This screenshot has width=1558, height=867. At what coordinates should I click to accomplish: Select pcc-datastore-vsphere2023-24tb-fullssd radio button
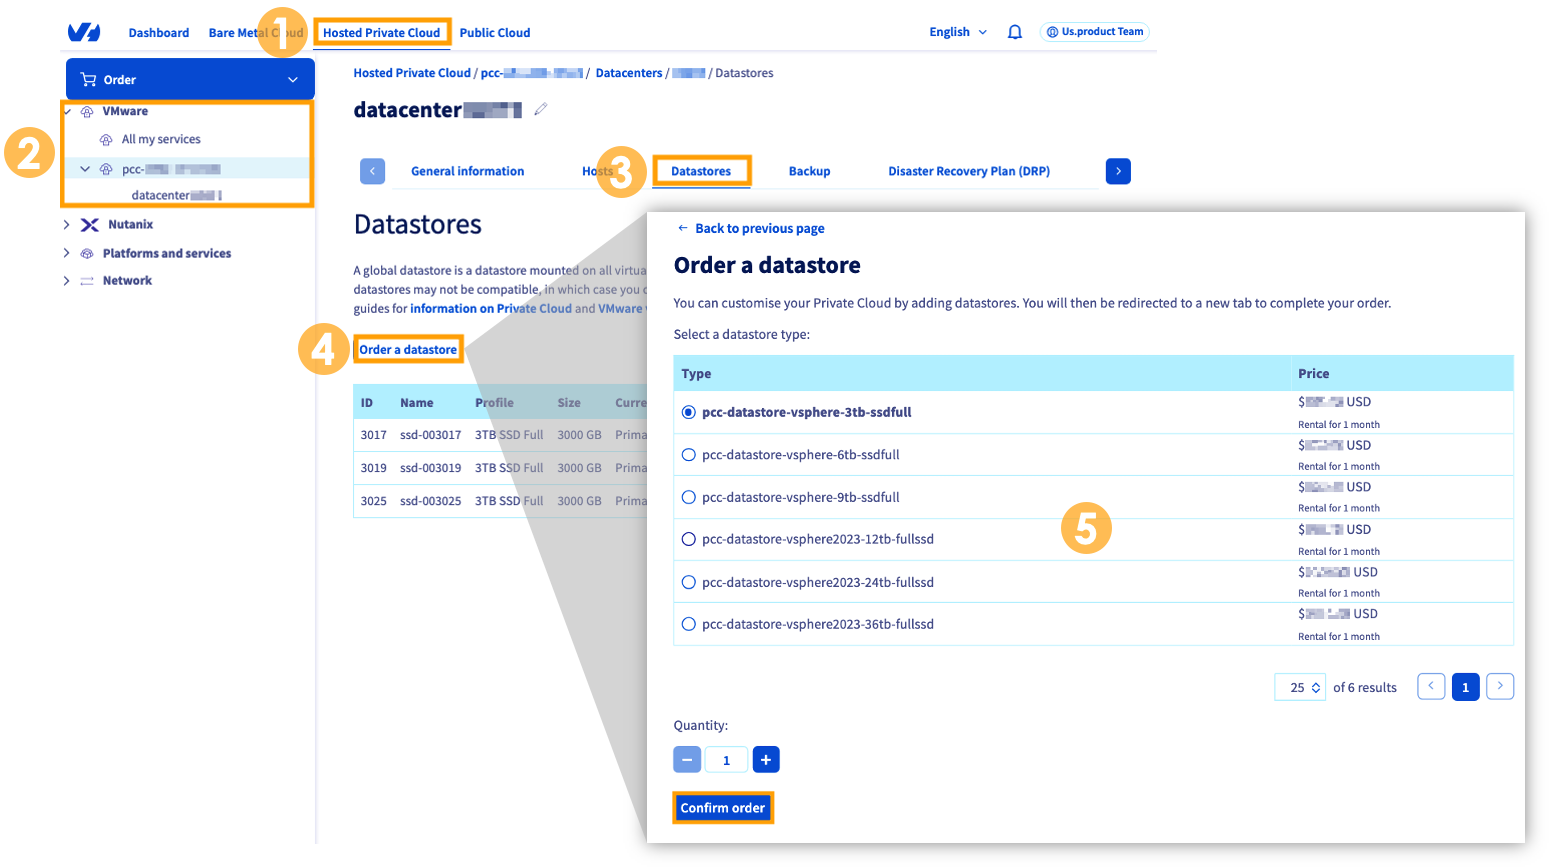[689, 582]
